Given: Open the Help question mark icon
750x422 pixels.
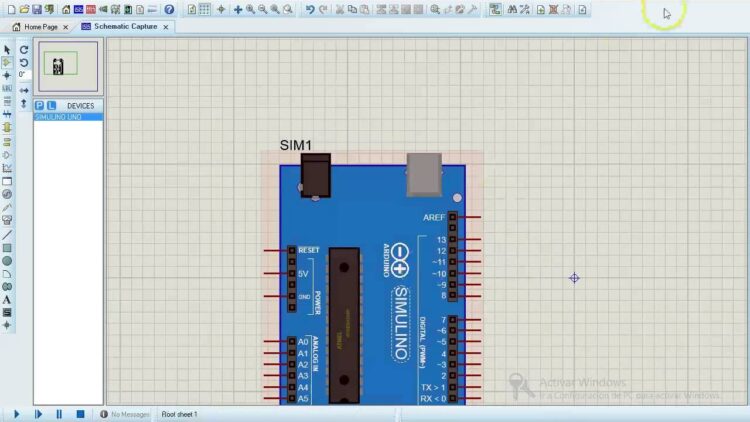Looking at the screenshot, I should [x=169, y=10].
